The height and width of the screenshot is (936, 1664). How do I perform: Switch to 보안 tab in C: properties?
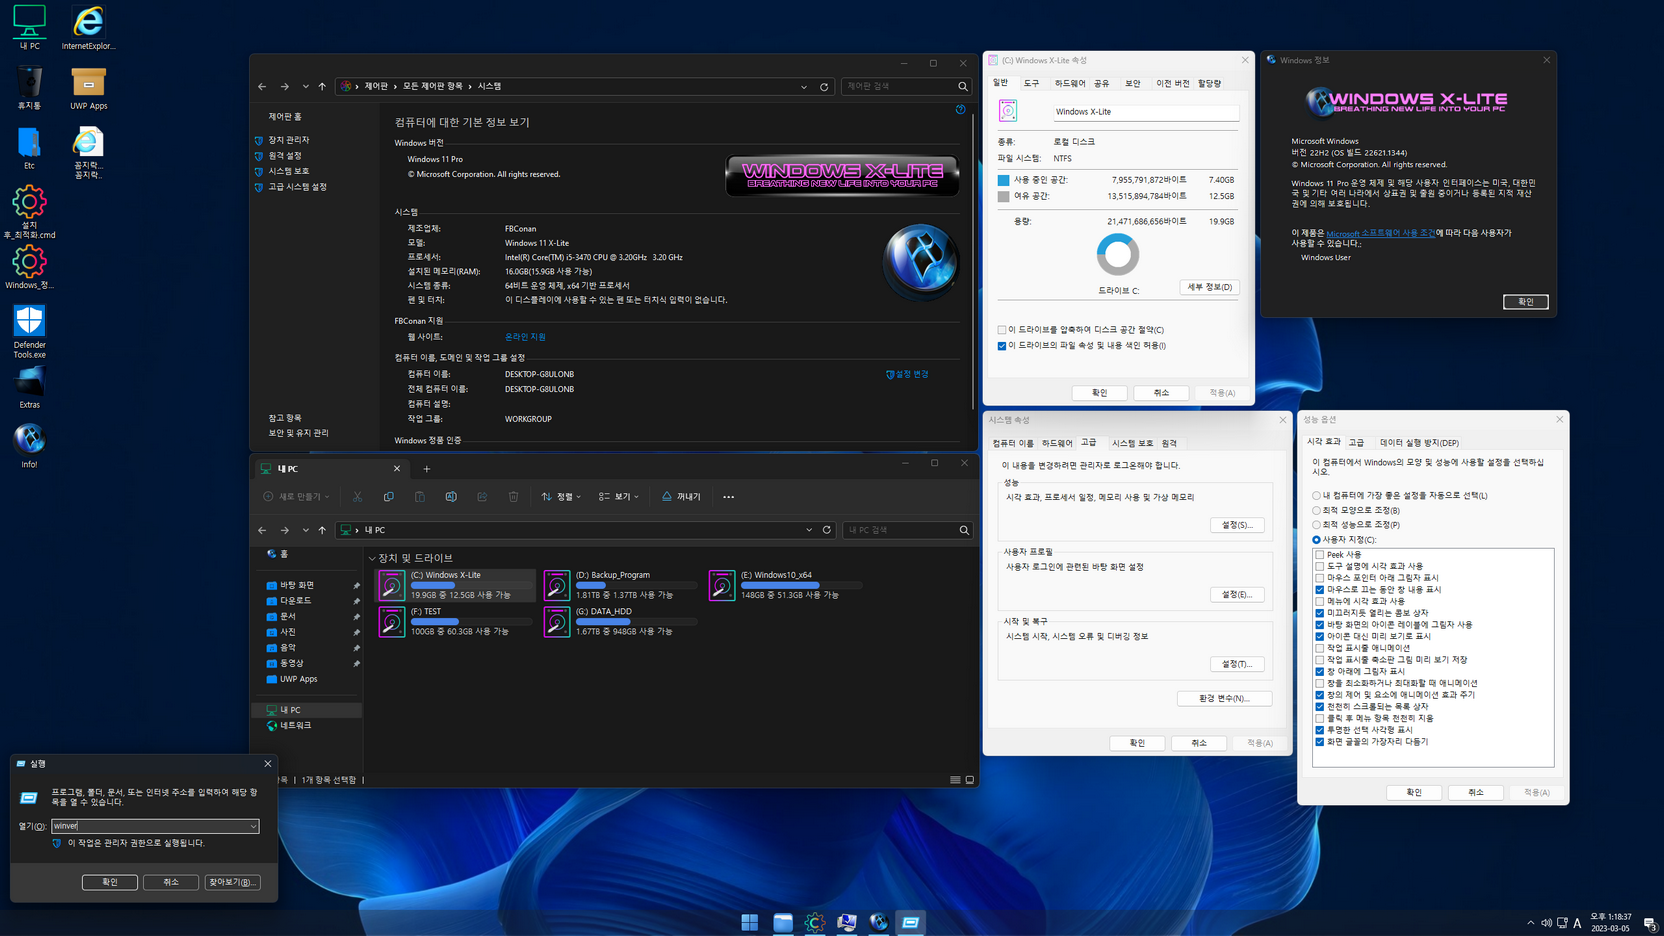point(1132,84)
